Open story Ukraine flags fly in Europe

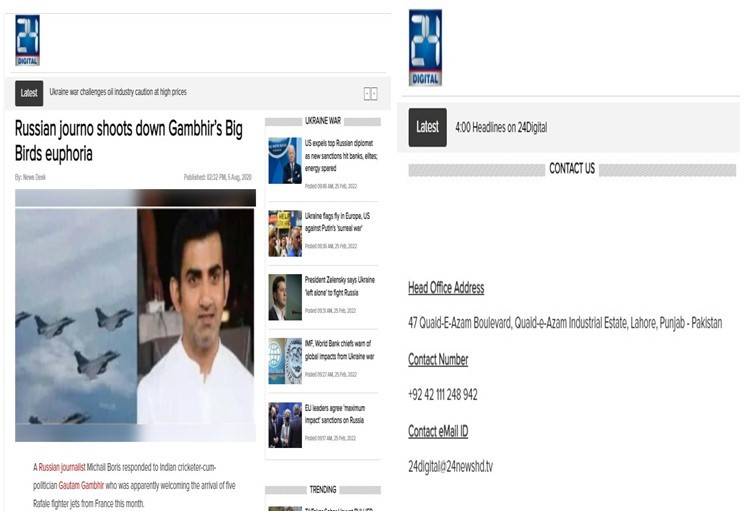[x=337, y=222]
